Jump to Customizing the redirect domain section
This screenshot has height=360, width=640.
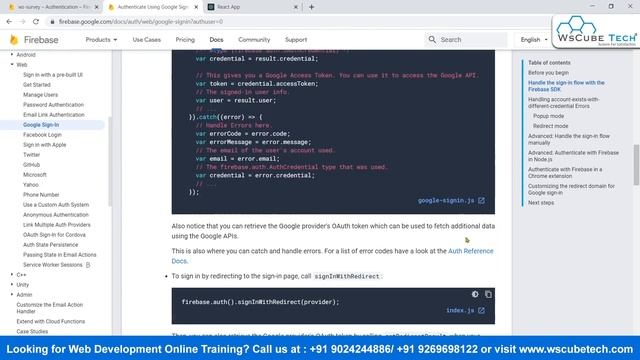[x=571, y=189]
